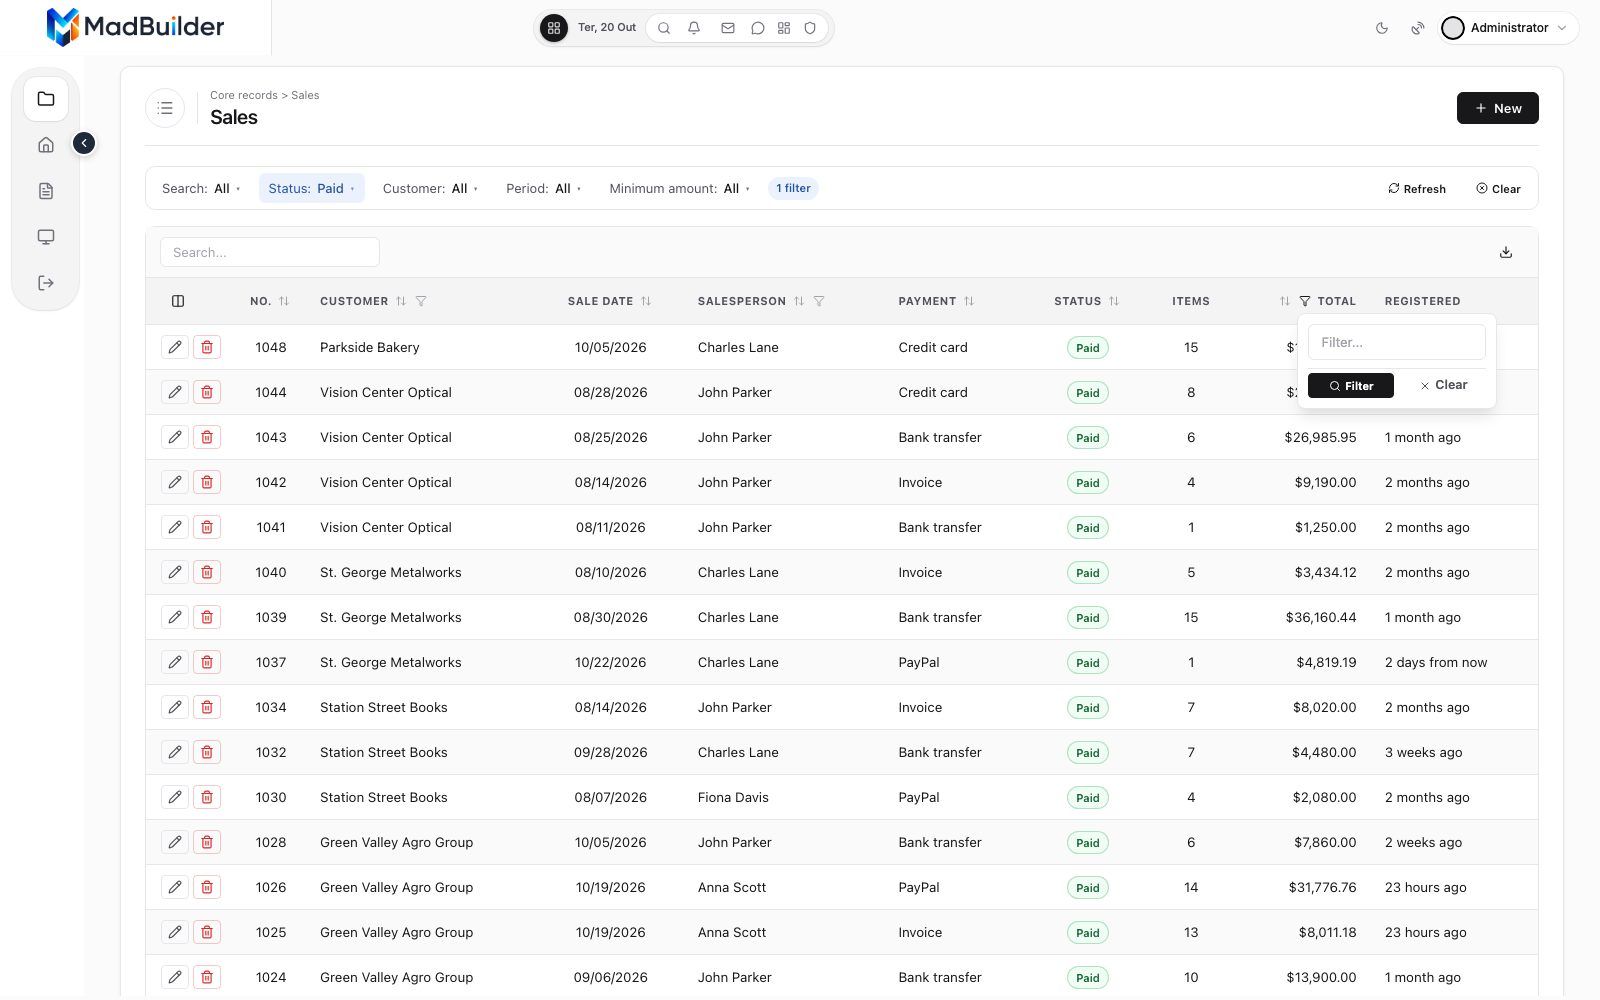Apply the Total column filter with Filter button
Image resolution: width=1600 pixels, height=1000 pixels.
[x=1351, y=386]
